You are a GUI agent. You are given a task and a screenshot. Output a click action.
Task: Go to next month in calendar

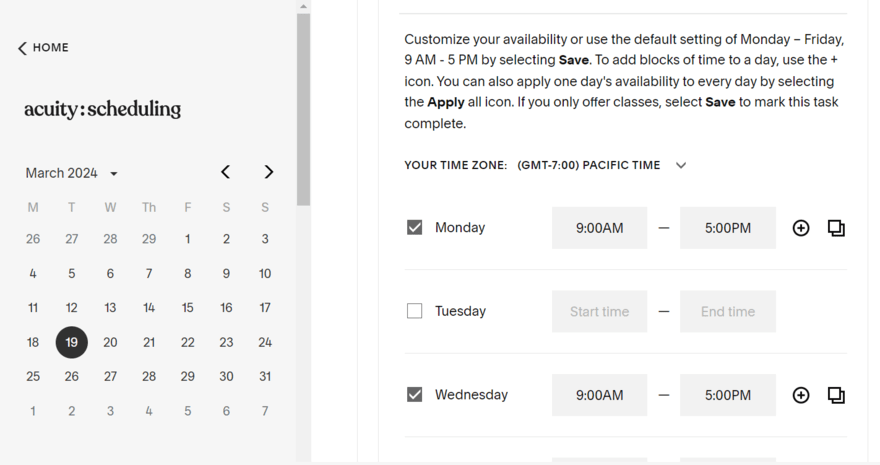coord(268,172)
